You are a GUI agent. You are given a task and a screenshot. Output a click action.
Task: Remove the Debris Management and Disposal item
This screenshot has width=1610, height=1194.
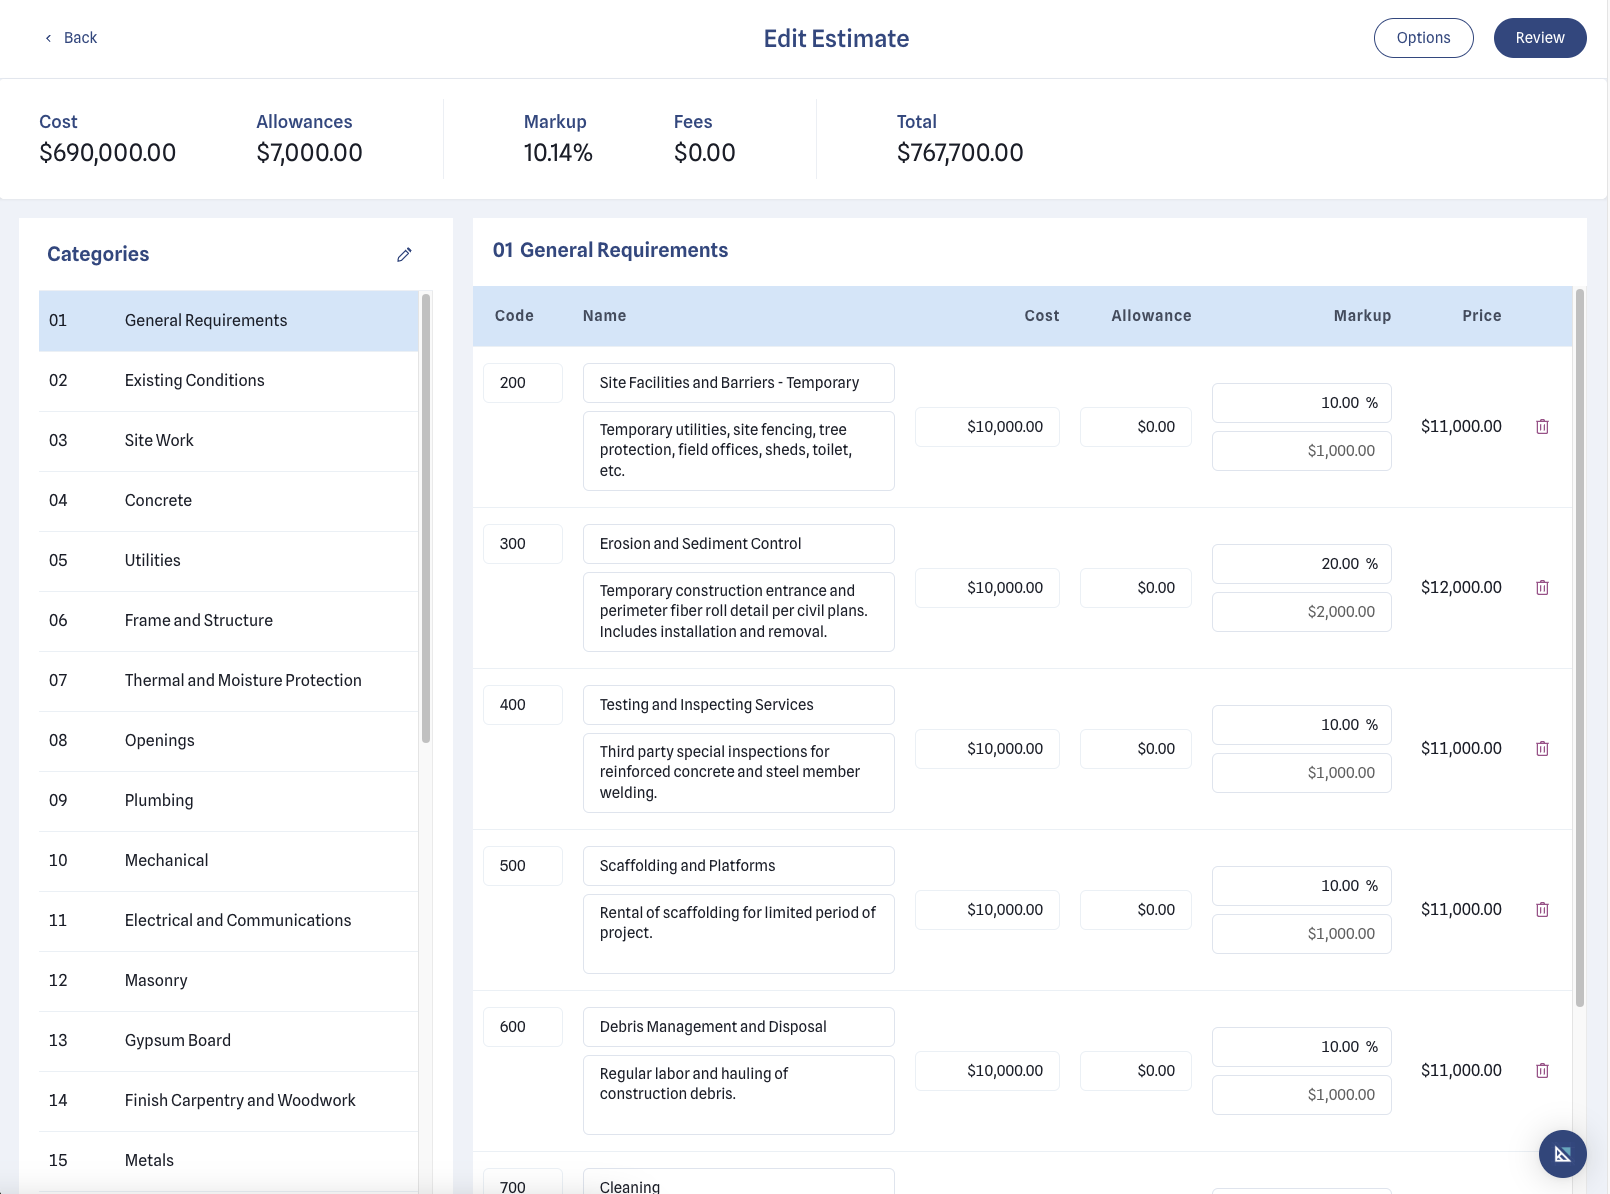click(1543, 1070)
